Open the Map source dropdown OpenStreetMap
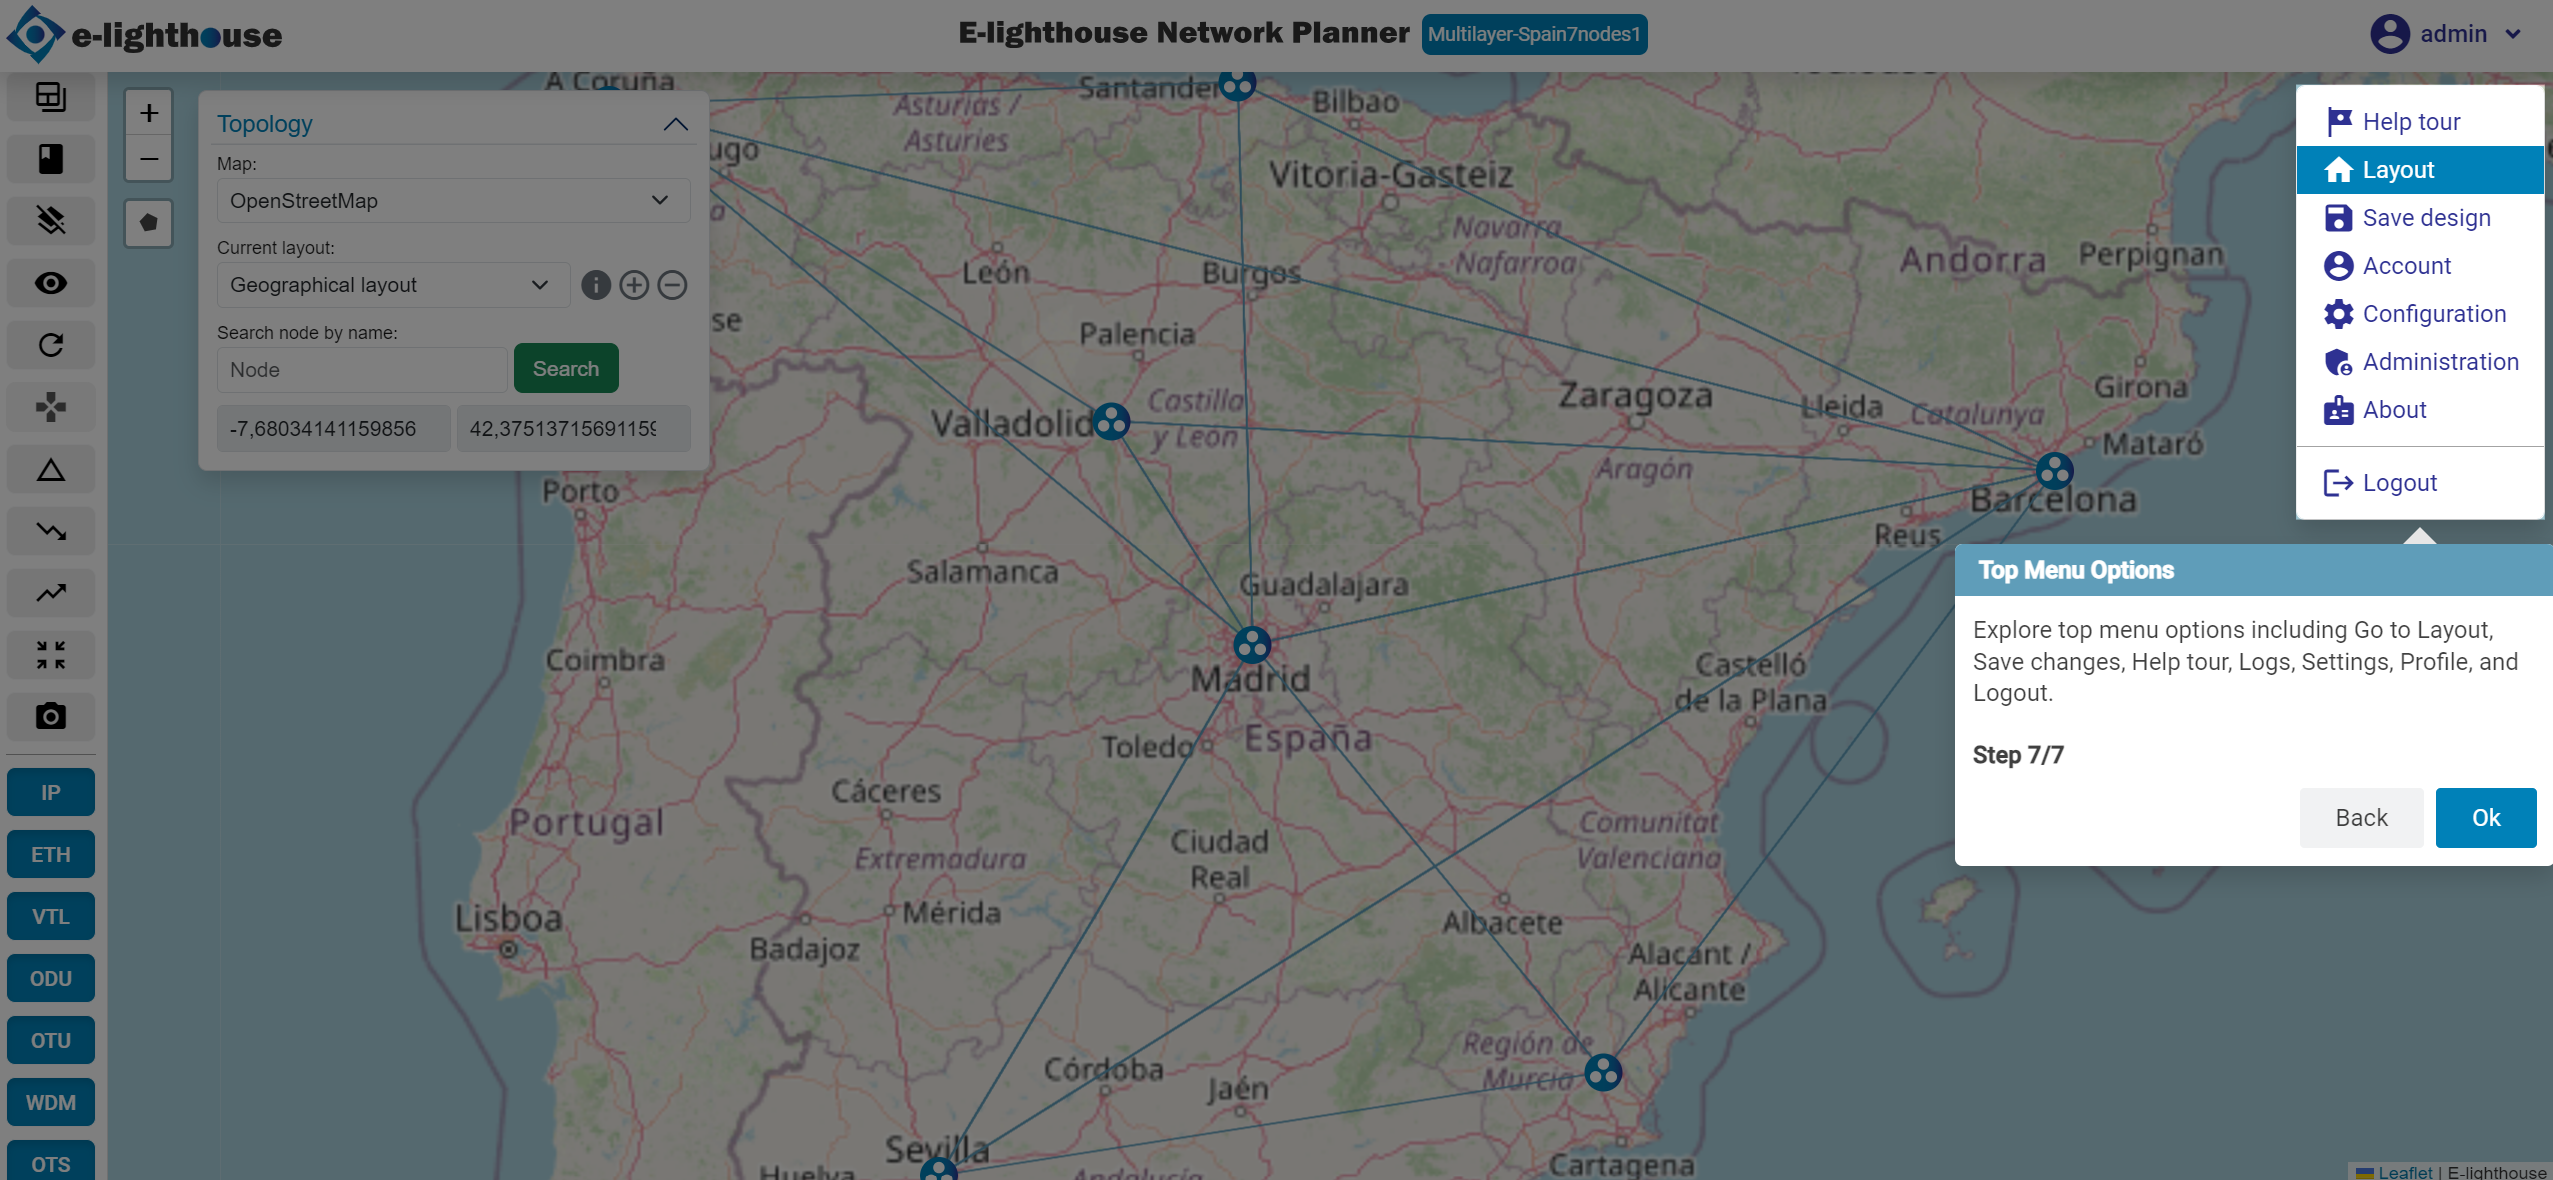 click(453, 201)
